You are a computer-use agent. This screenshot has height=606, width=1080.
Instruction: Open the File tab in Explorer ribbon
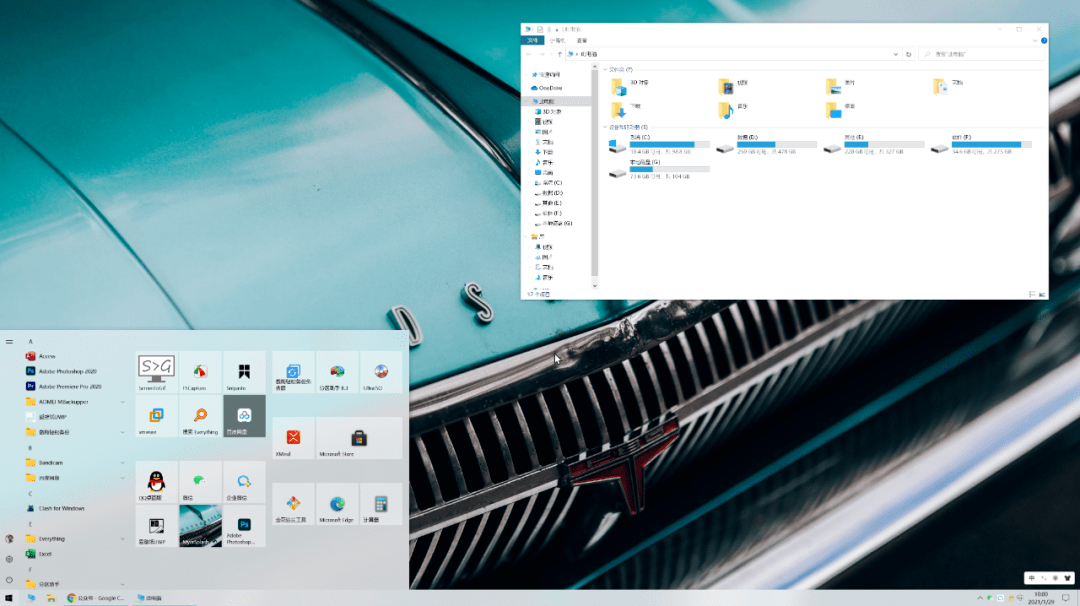click(535, 41)
